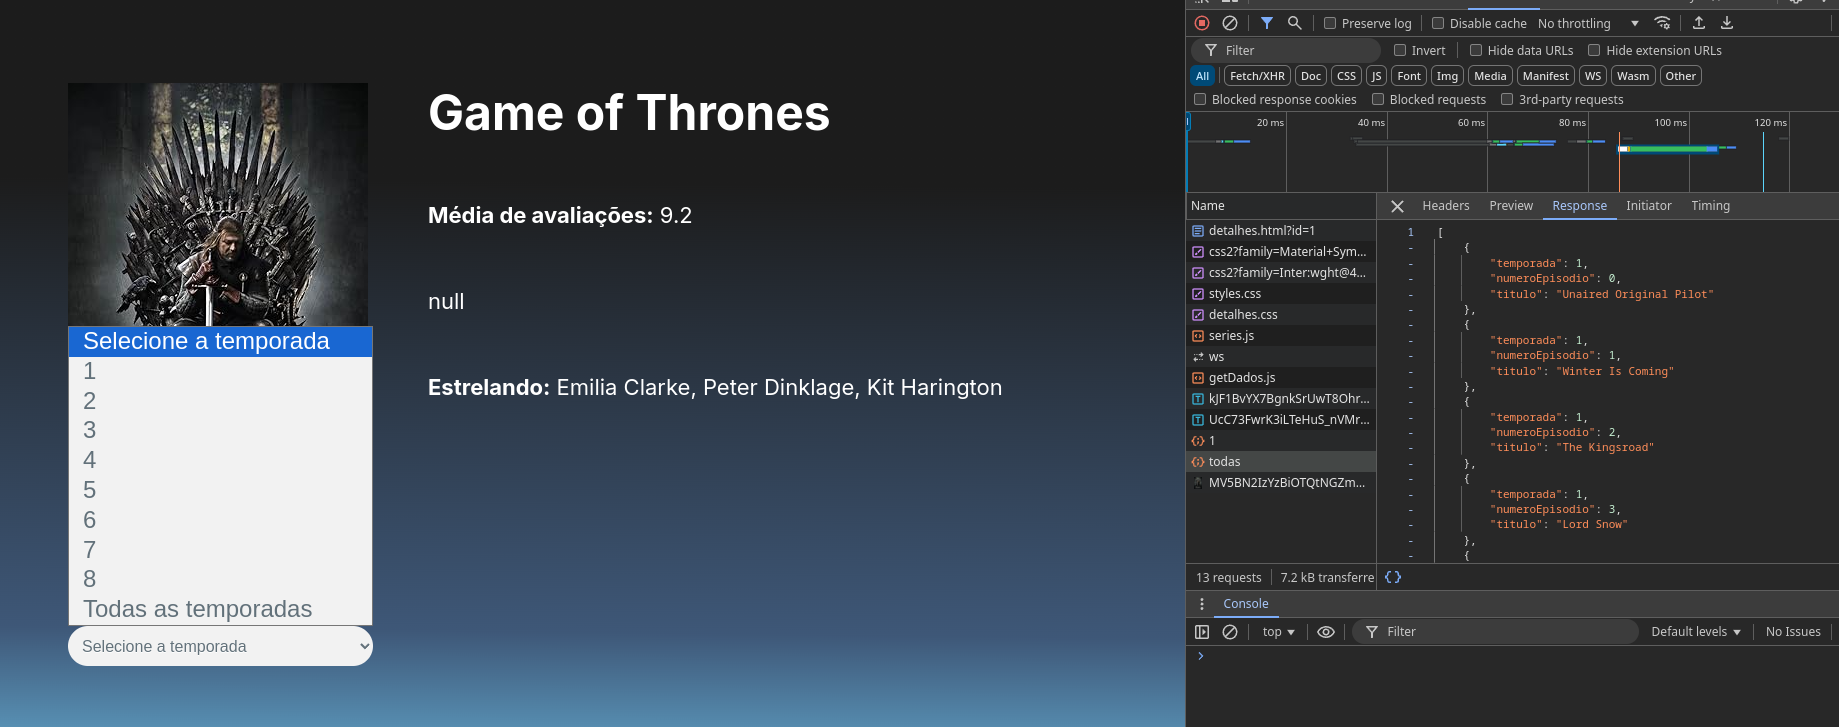Choose season 8 in the list
The image size is (1839, 727).
pyautogui.click(x=220, y=579)
